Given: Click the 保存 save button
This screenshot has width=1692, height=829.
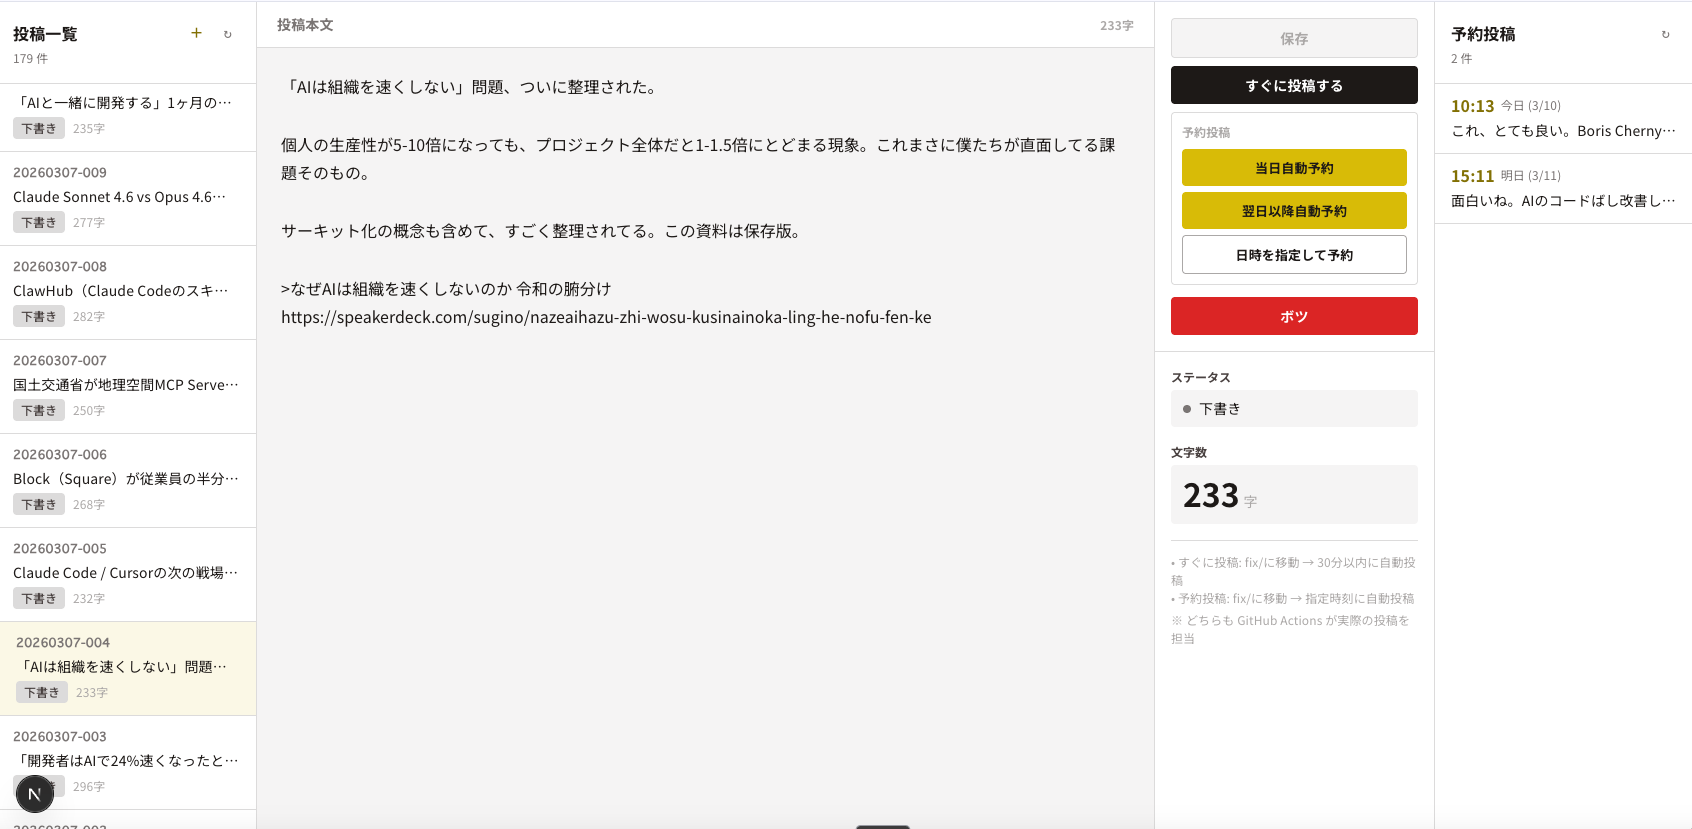Looking at the screenshot, I should click(1293, 38).
